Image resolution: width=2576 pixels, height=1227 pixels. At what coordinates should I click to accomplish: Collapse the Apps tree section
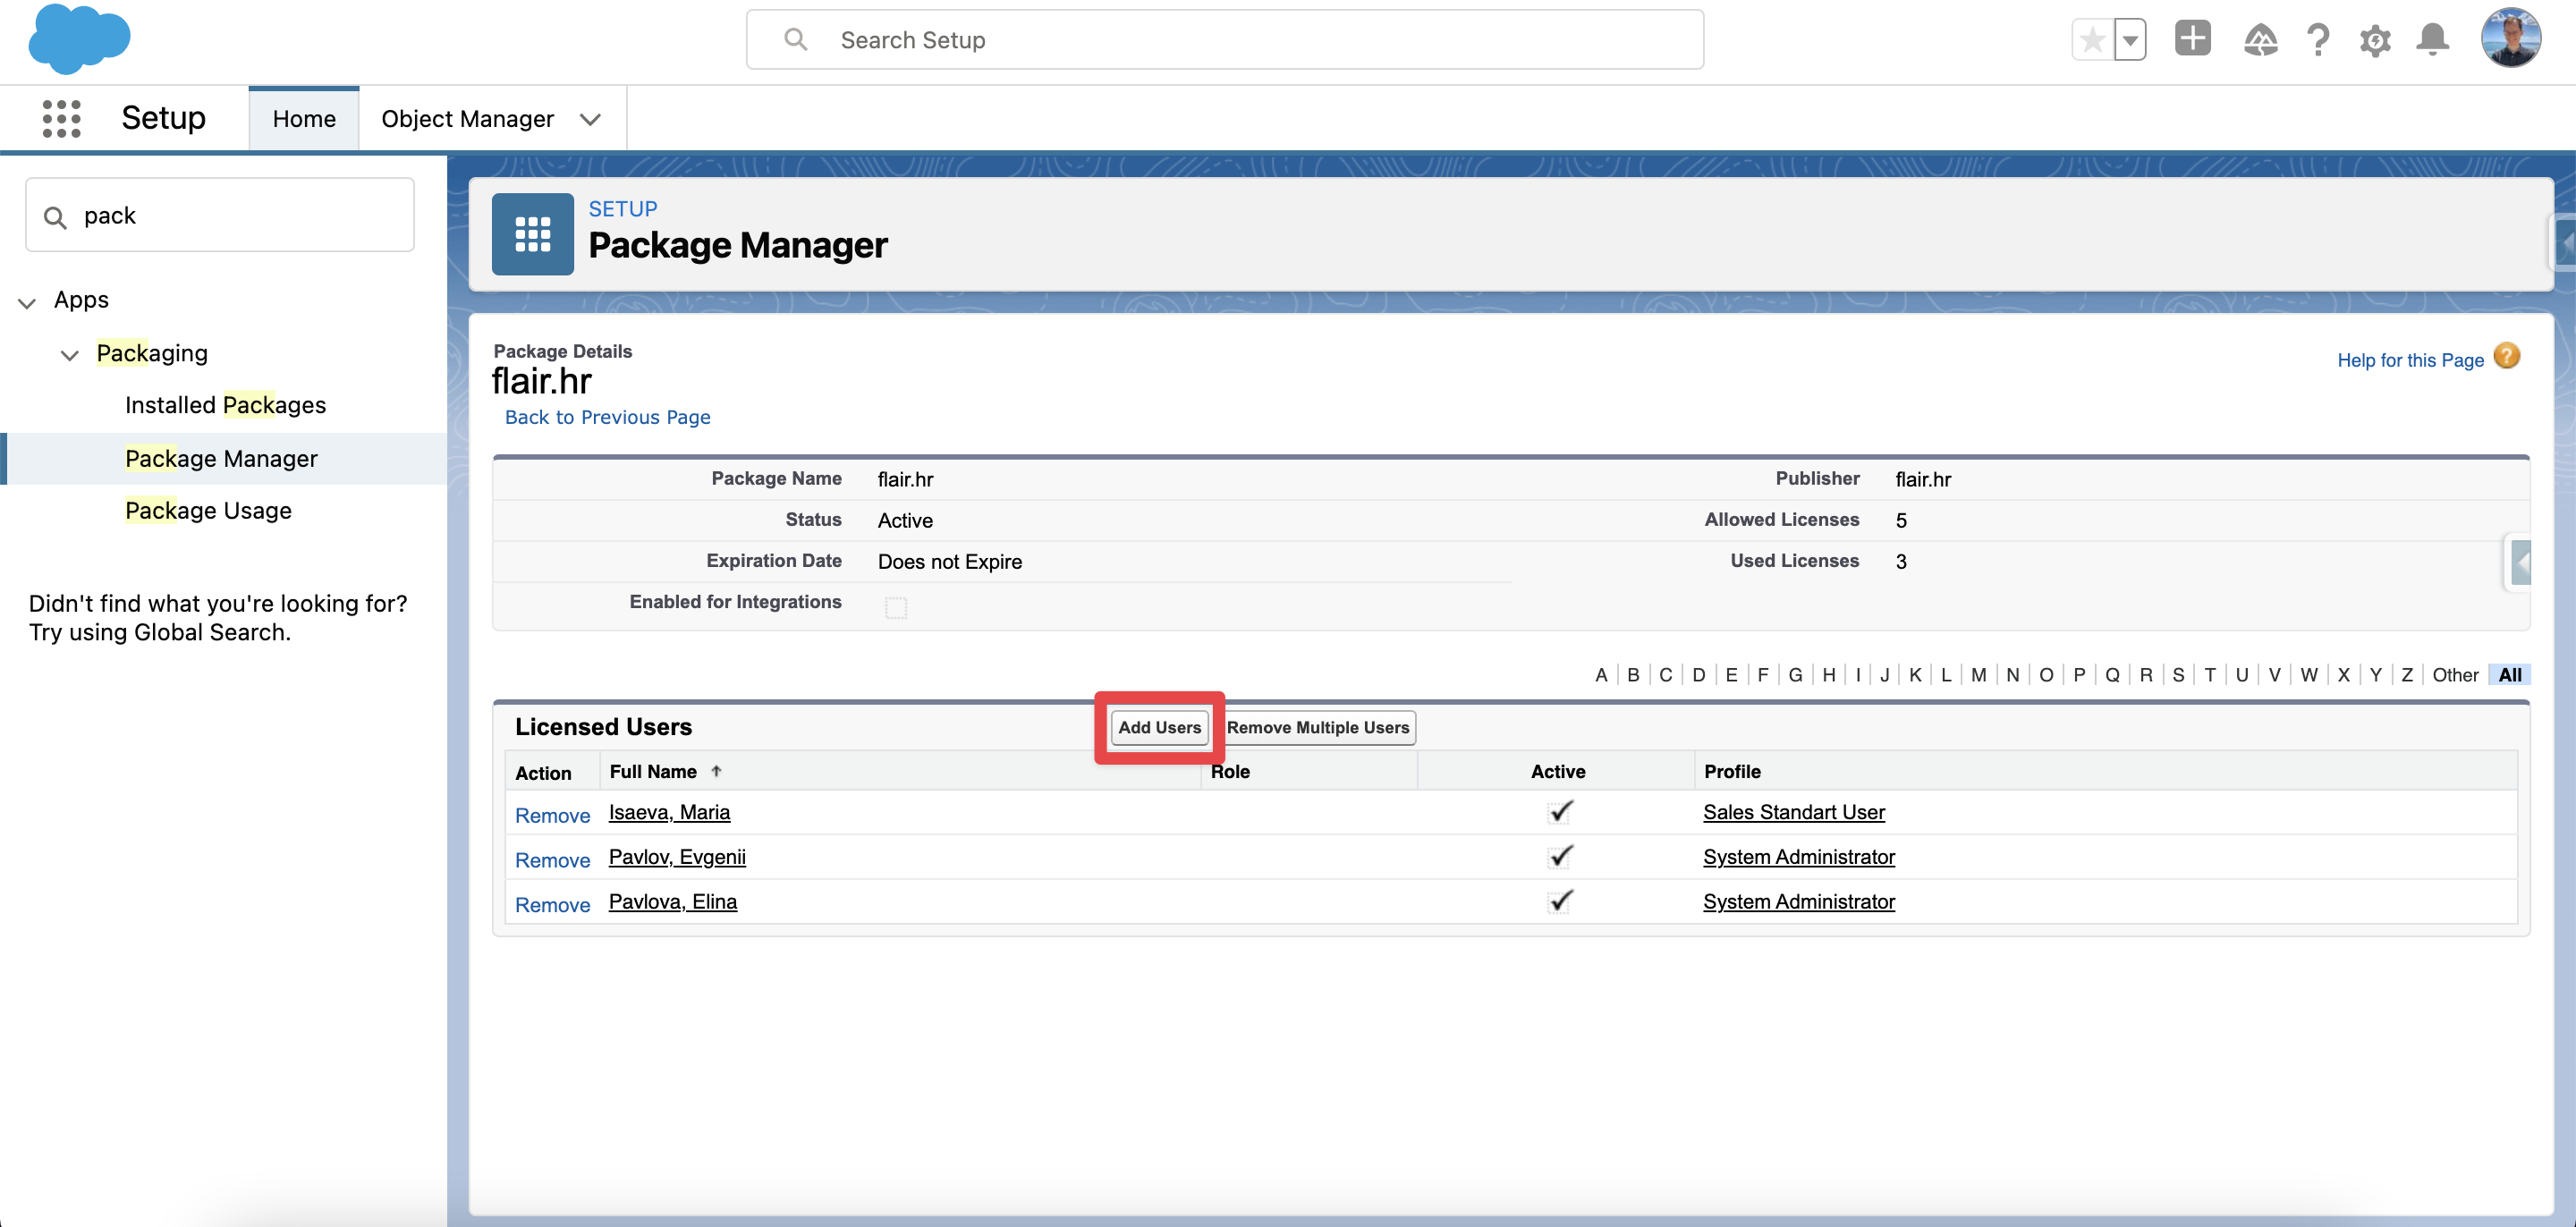[28, 301]
